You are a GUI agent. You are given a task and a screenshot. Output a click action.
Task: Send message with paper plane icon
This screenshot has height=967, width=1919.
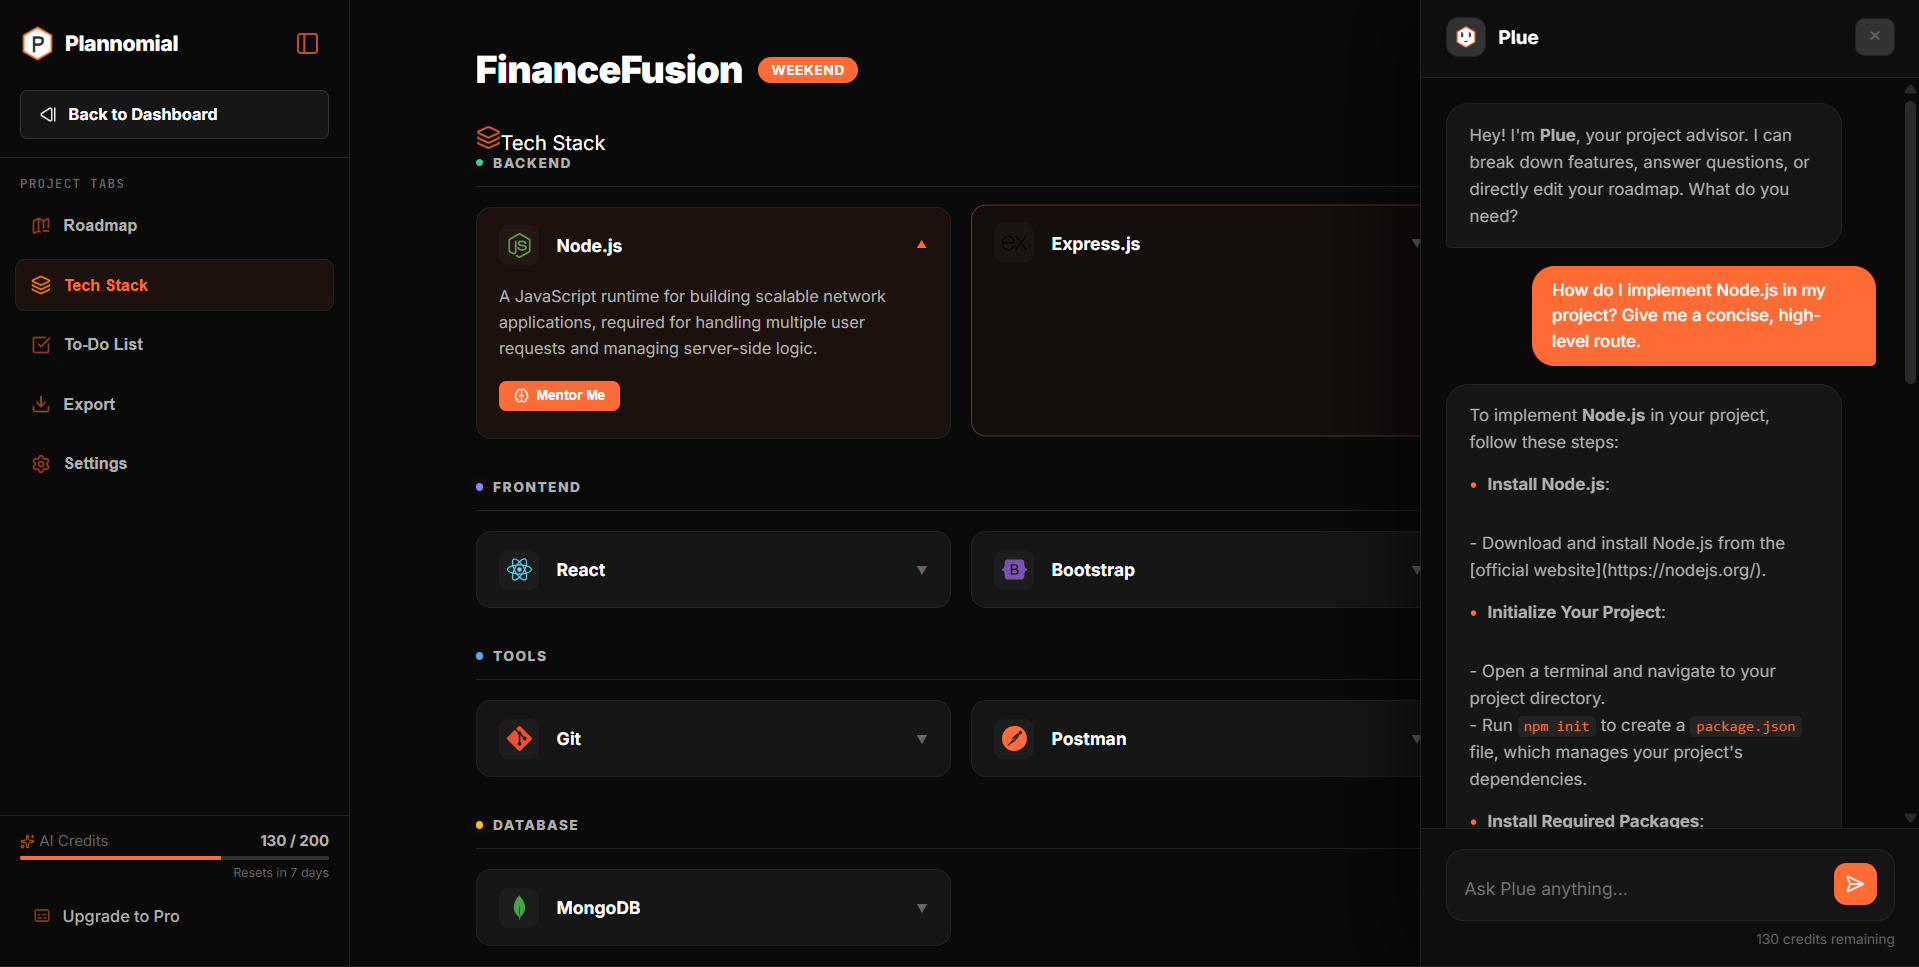pos(1854,884)
